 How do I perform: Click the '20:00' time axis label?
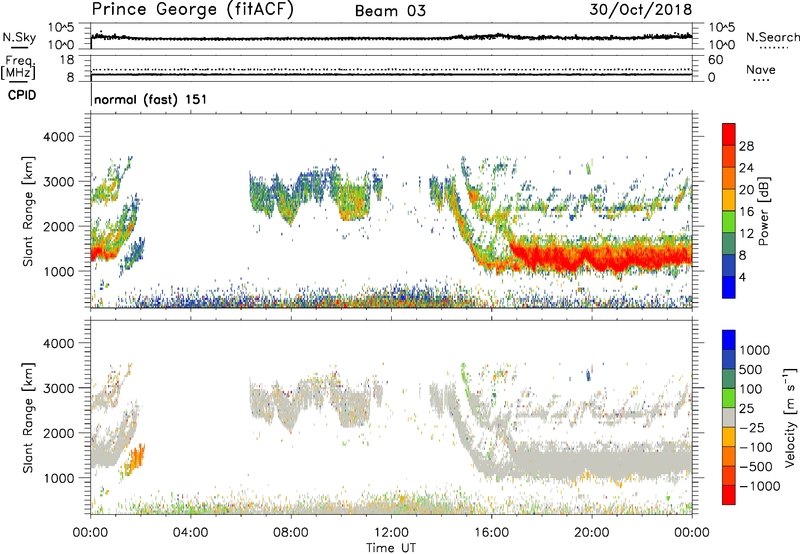592,533
